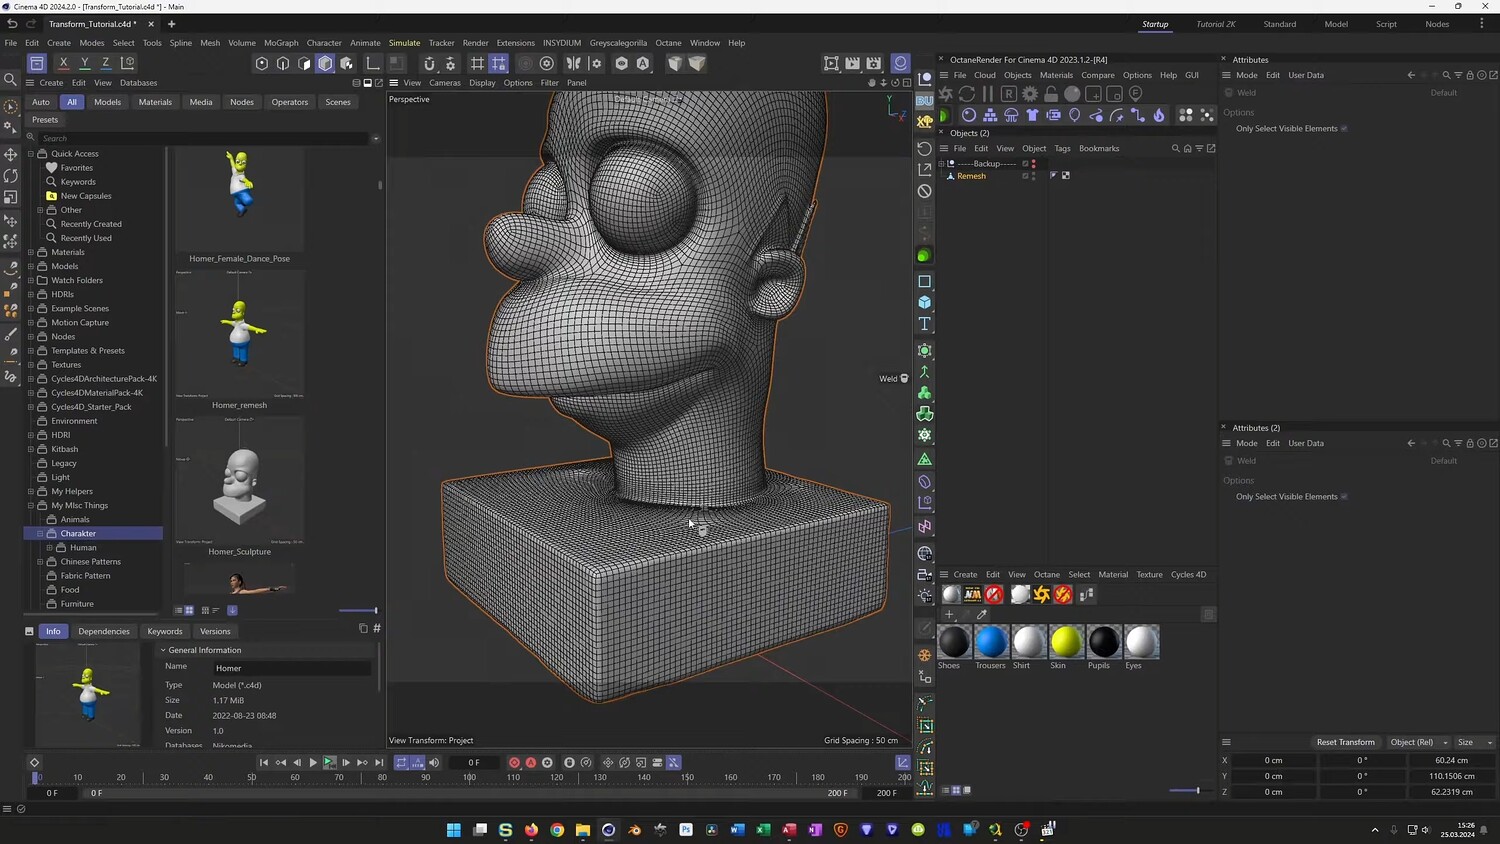Switch to Polygons mode in top toolbar
The width and height of the screenshot is (1500, 844).
304,63
